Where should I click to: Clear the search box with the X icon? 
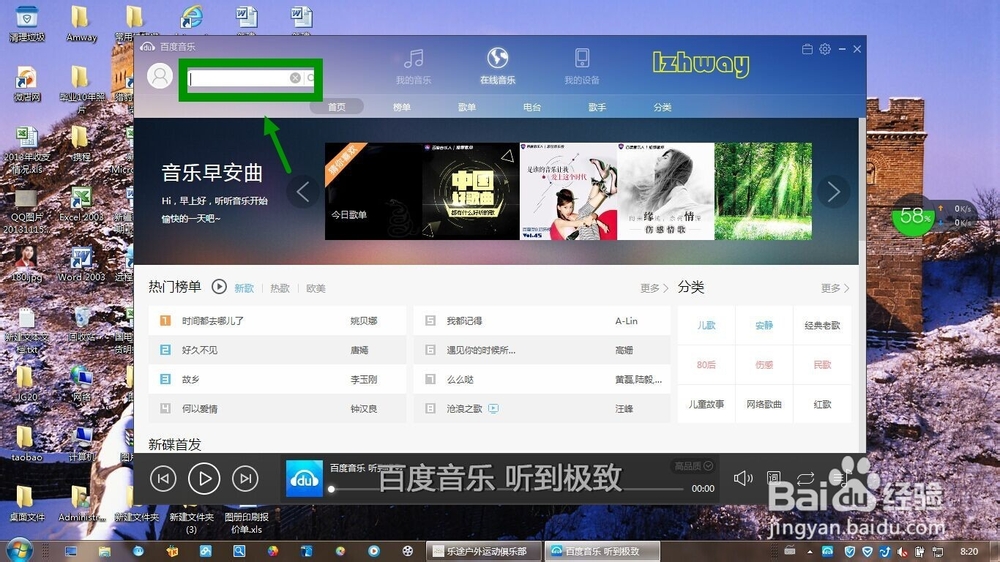click(295, 78)
